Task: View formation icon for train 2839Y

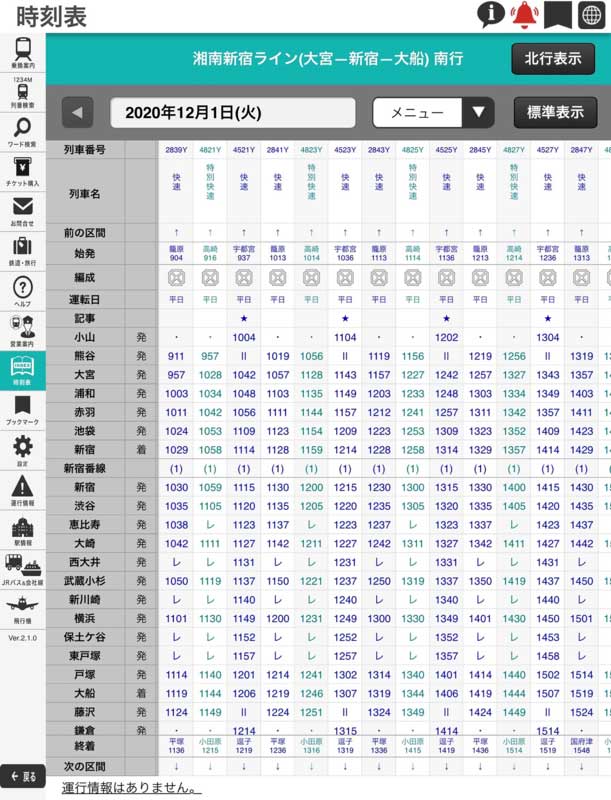Action: pyautogui.click(x=176, y=278)
